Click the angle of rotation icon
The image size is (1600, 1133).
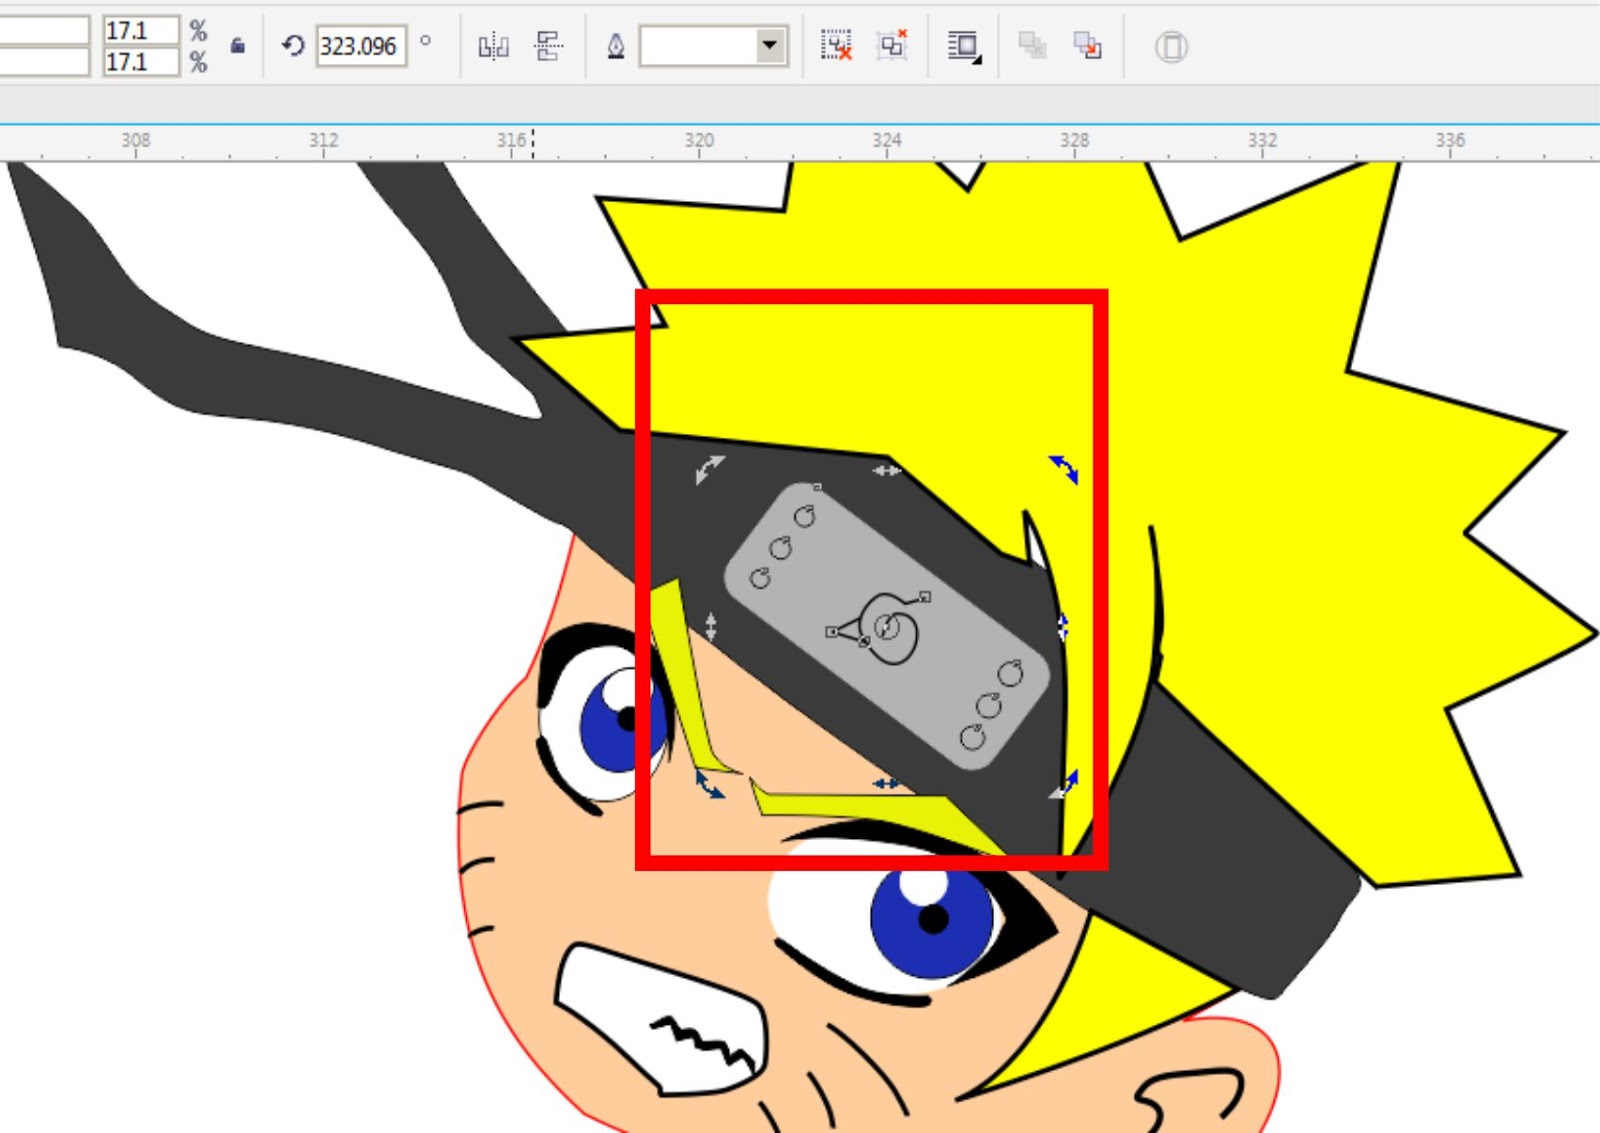[293, 46]
